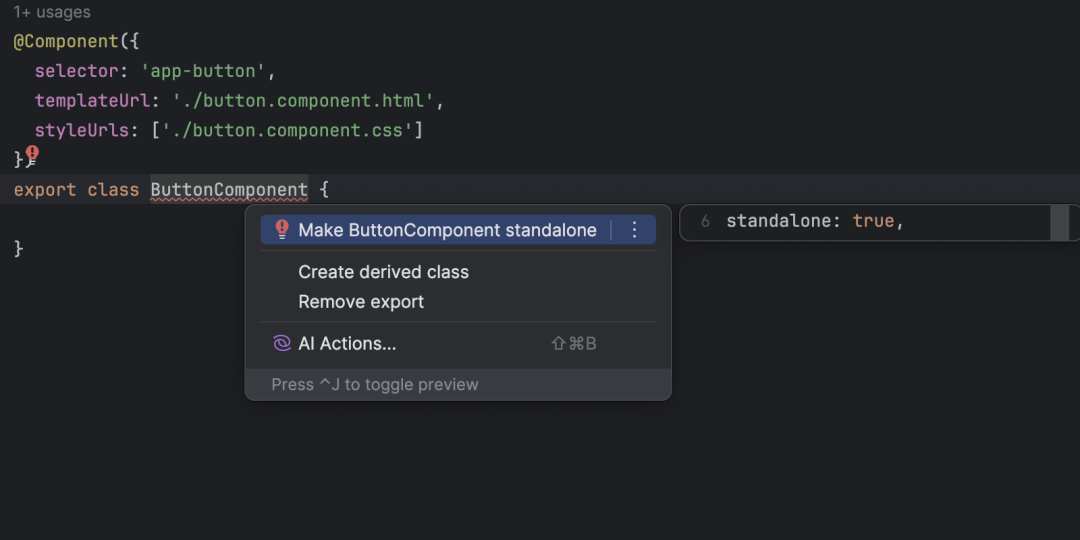The width and height of the screenshot is (1080, 540).
Task: Click the 'app-button' selector string
Action: pos(207,71)
